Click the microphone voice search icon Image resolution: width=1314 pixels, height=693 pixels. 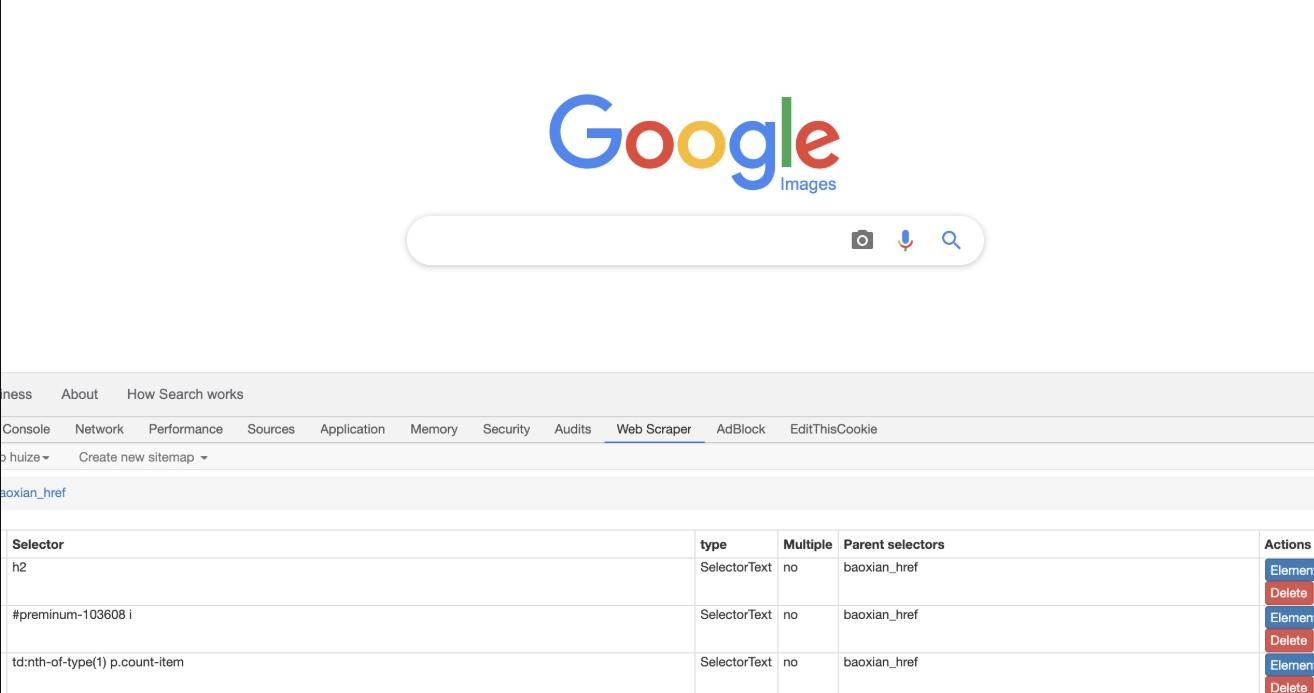(905, 240)
